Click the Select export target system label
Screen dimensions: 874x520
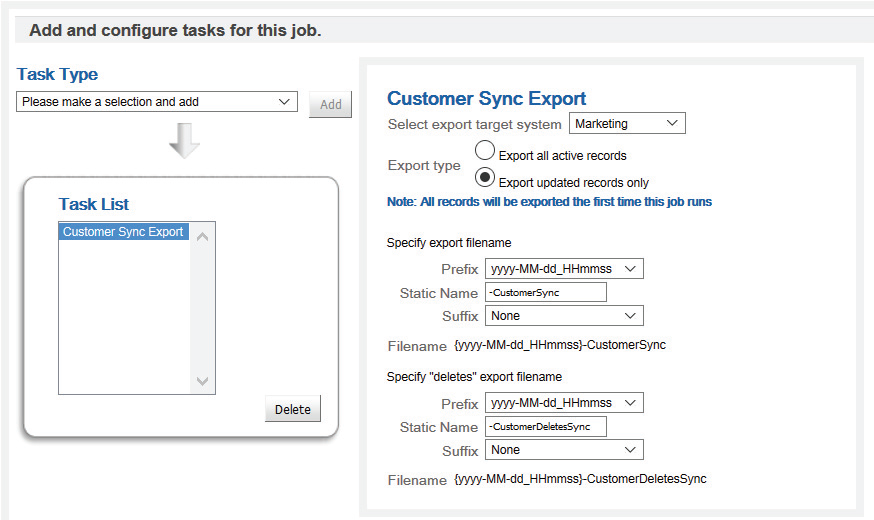tap(474, 124)
